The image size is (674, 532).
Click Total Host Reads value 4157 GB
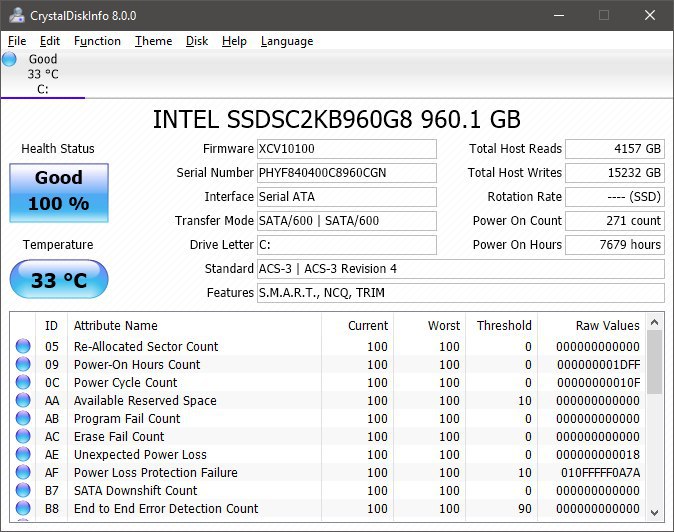pyautogui.click(x=615, y=149)
